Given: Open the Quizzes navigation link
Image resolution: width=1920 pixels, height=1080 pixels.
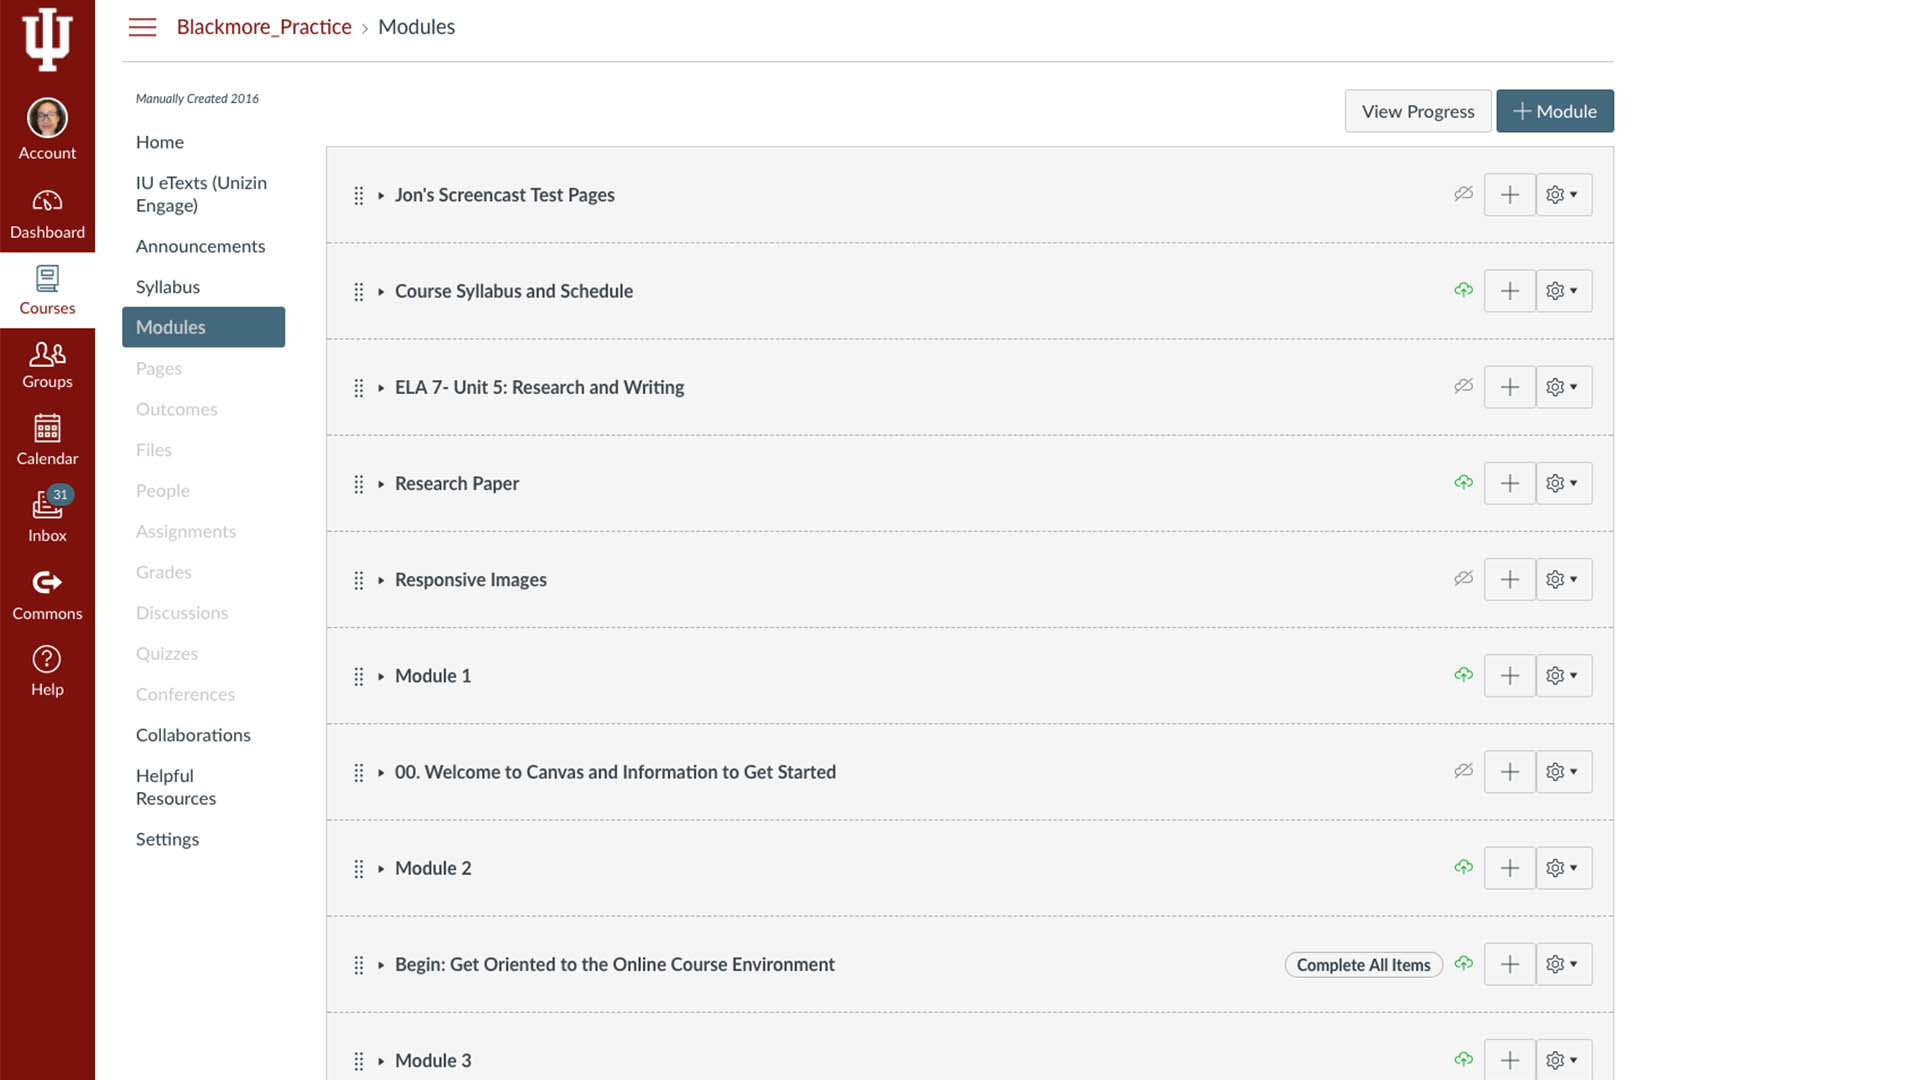Looking at the screenshot, I should point(167,653).
